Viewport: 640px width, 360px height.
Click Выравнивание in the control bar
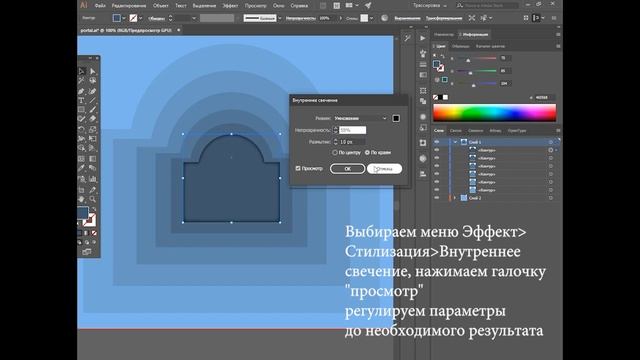point(407,18)
